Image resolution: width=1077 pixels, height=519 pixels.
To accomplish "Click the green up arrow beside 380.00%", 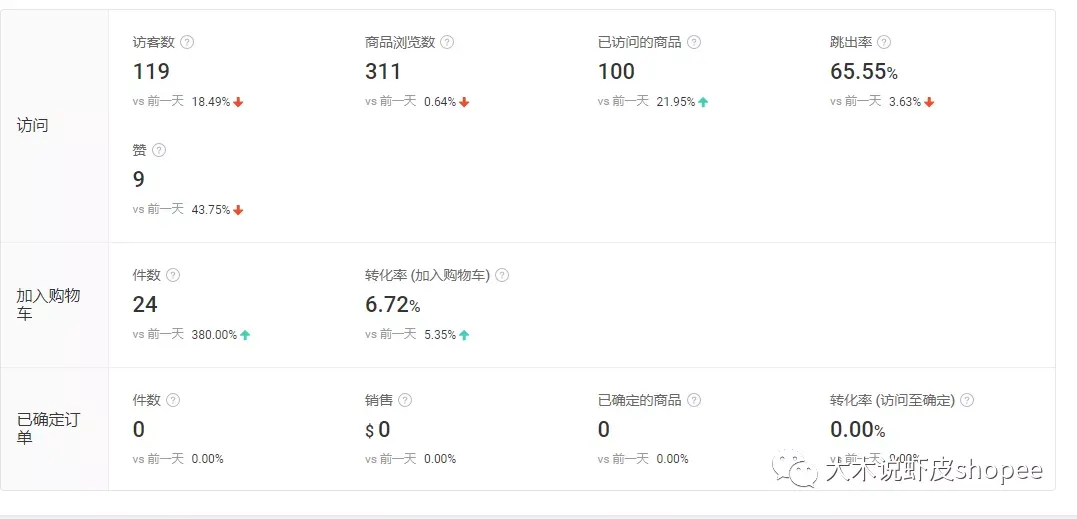I will pos(245,335).
